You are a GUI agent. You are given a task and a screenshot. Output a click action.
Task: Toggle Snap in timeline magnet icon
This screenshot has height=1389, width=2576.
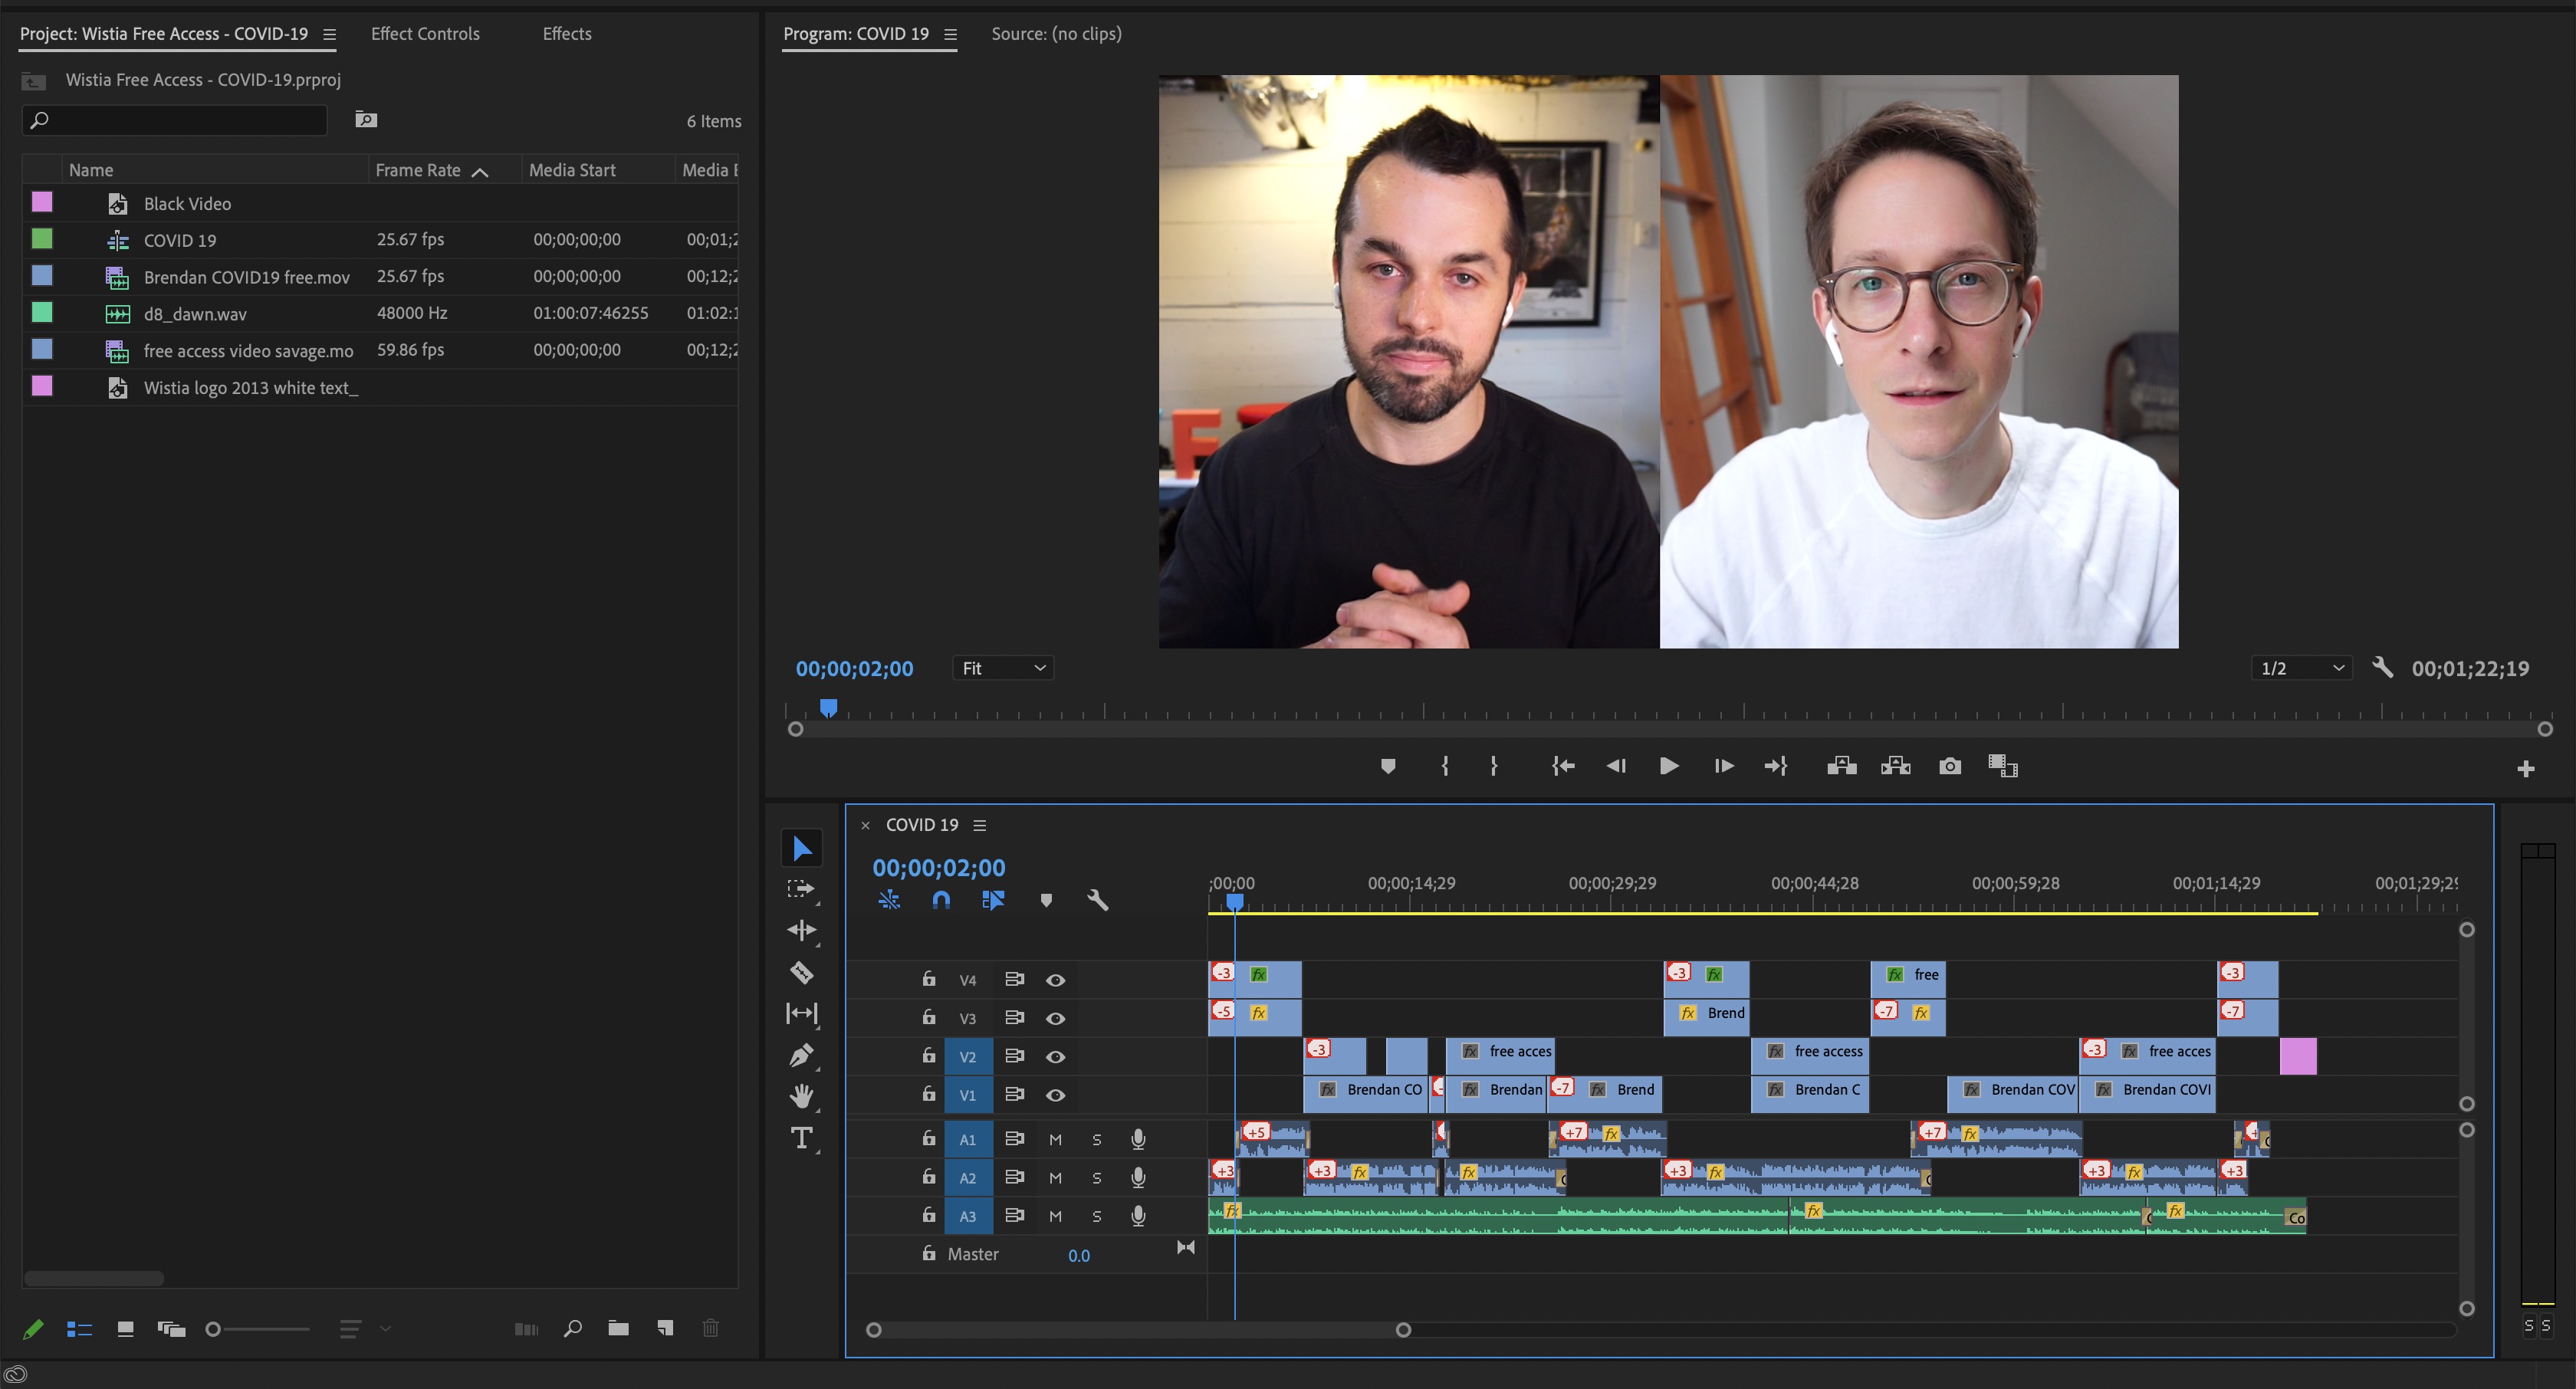point(941,900)
